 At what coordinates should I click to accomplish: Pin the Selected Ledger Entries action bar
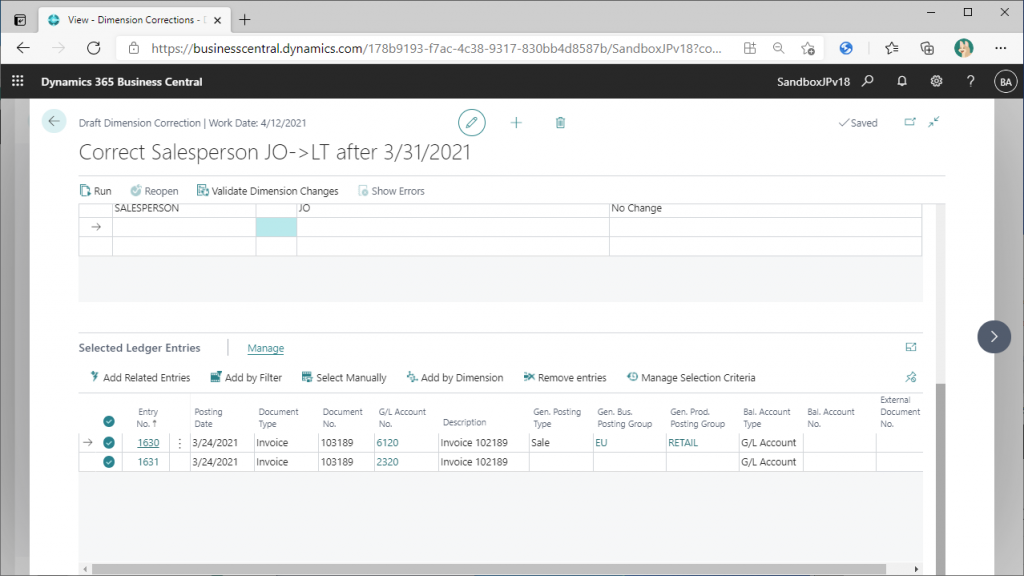tap(911, 377)
